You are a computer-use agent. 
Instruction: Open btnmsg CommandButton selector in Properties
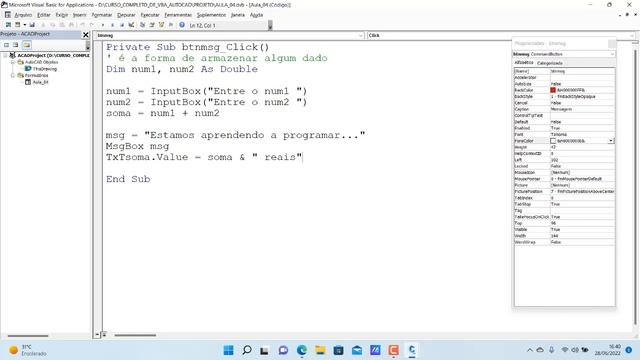[612, 54]
